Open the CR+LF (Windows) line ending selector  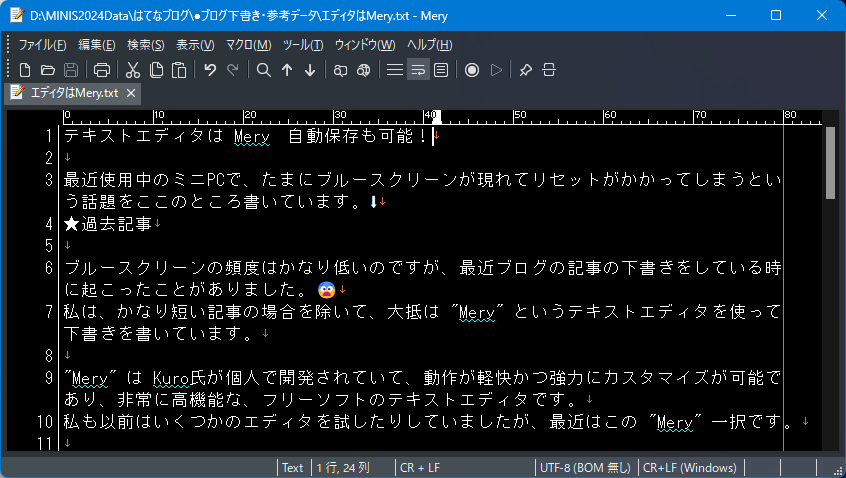coord(690,468)
